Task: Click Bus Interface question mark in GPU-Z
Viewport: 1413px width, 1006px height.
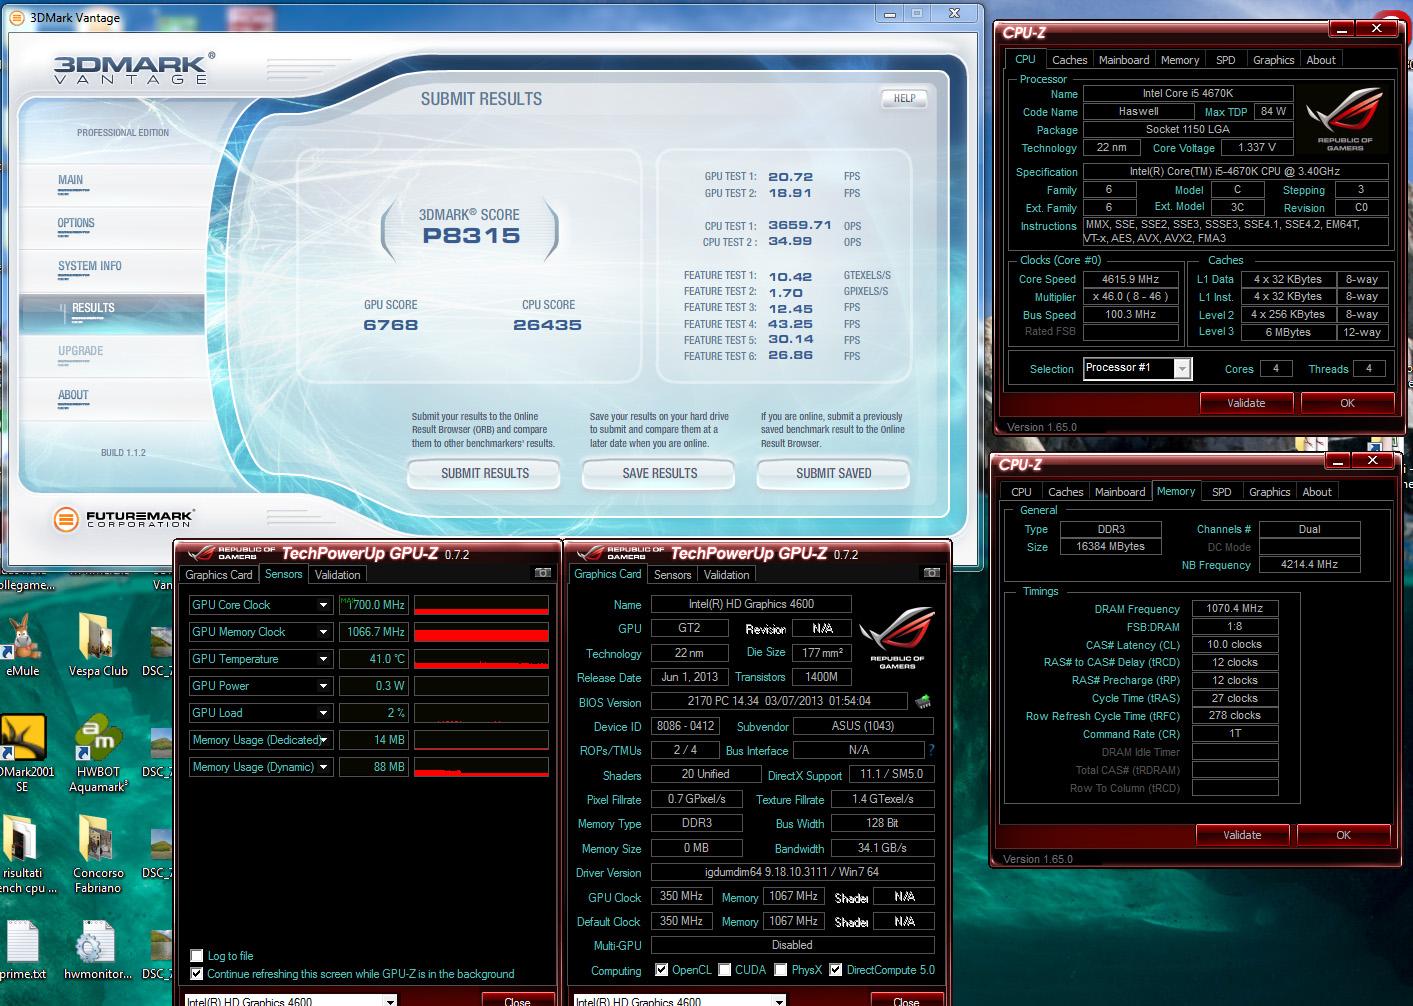Action: [x=931, y=750]
